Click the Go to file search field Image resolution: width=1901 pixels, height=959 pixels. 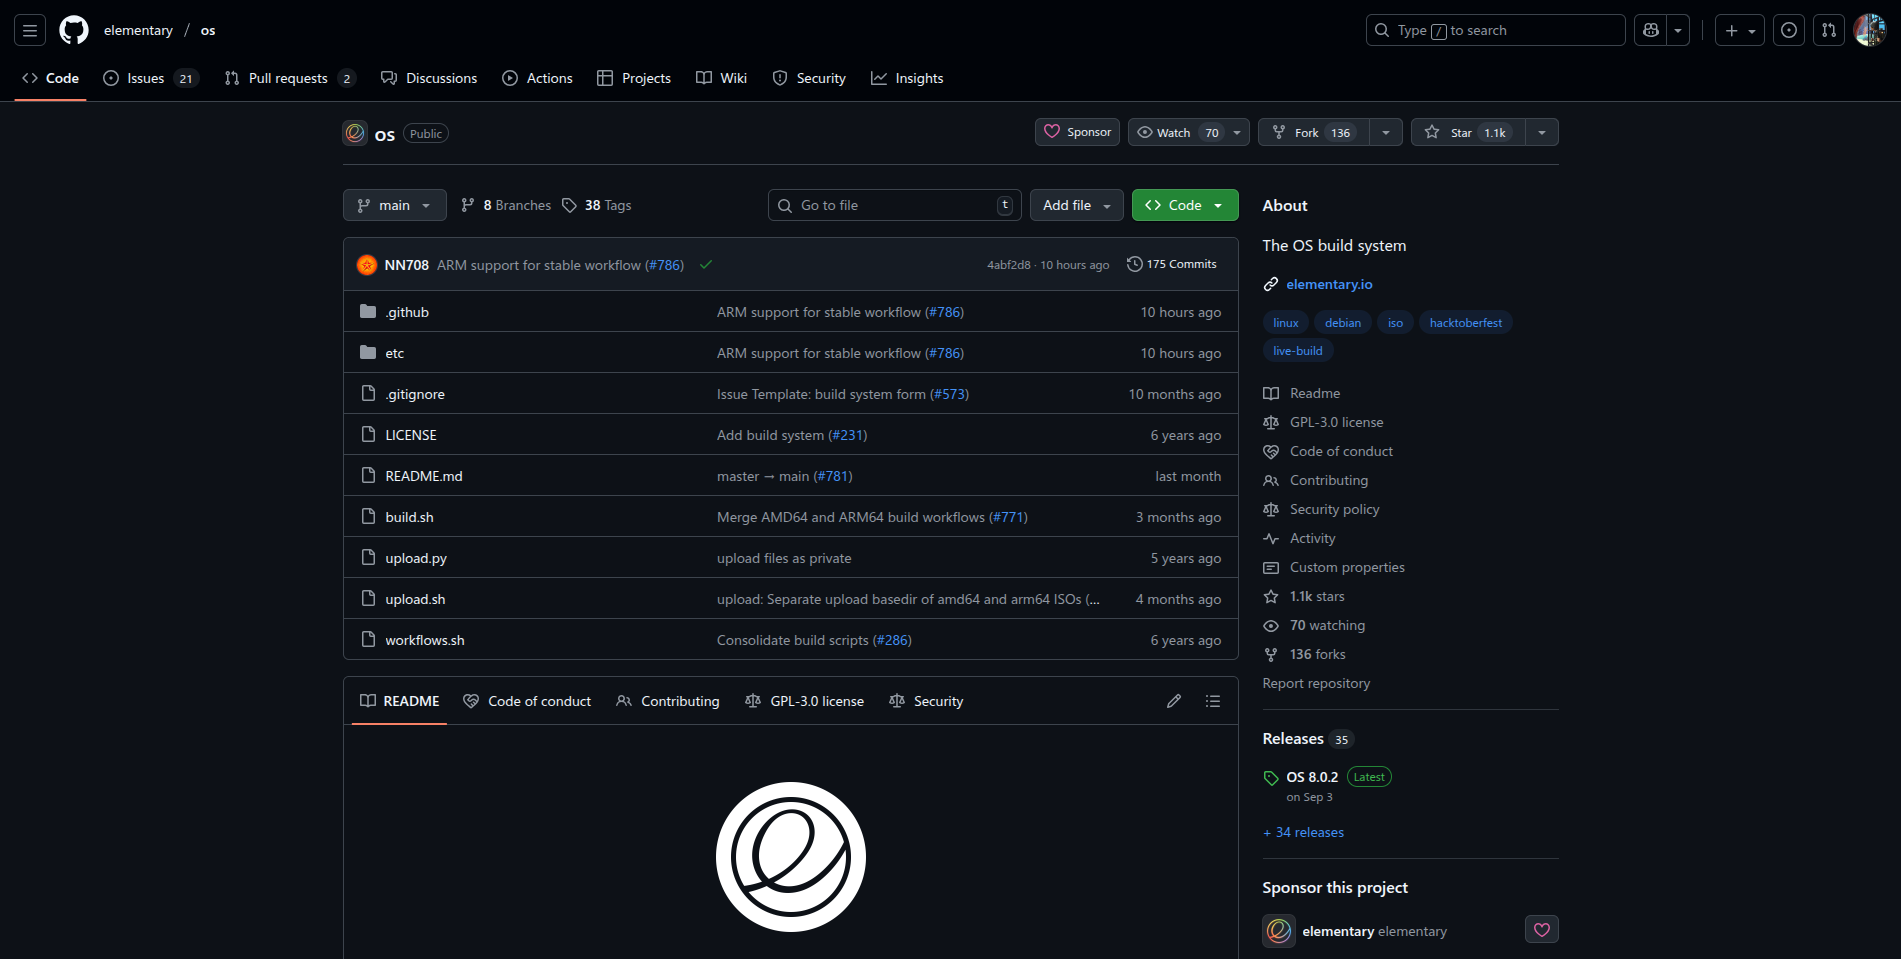[893, 205]
